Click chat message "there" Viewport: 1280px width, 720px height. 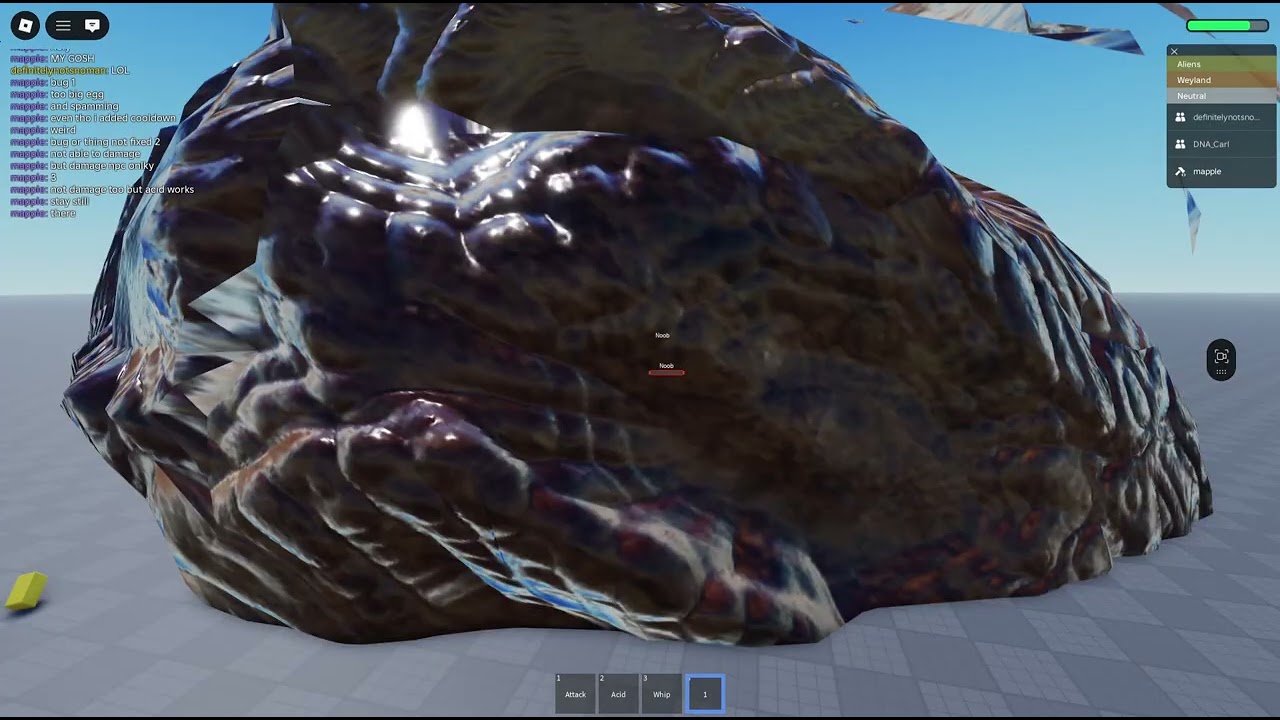pos(63,213)
